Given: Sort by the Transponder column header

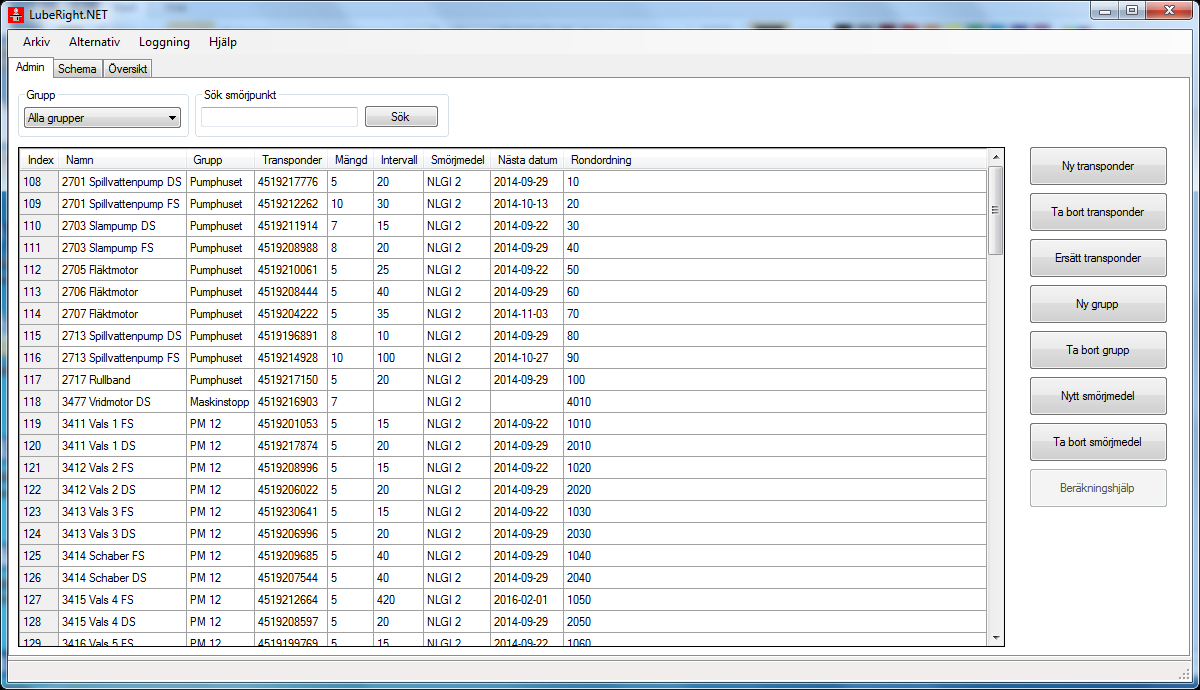Looking at the screenshot, I should [291, 160].
